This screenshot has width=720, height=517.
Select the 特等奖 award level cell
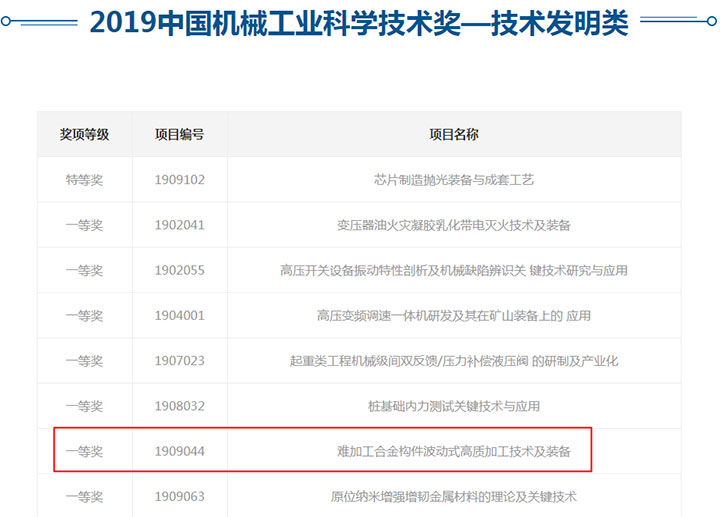[84, 180]
